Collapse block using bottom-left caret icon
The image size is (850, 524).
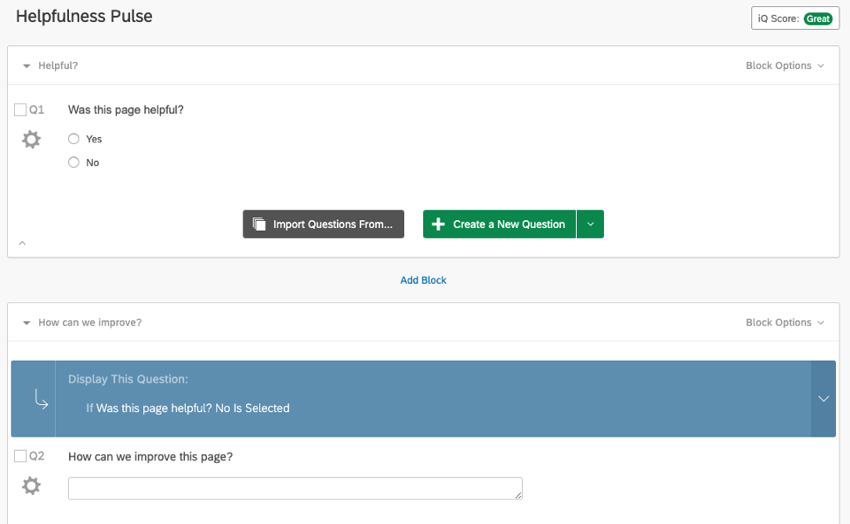pos(22,243)
